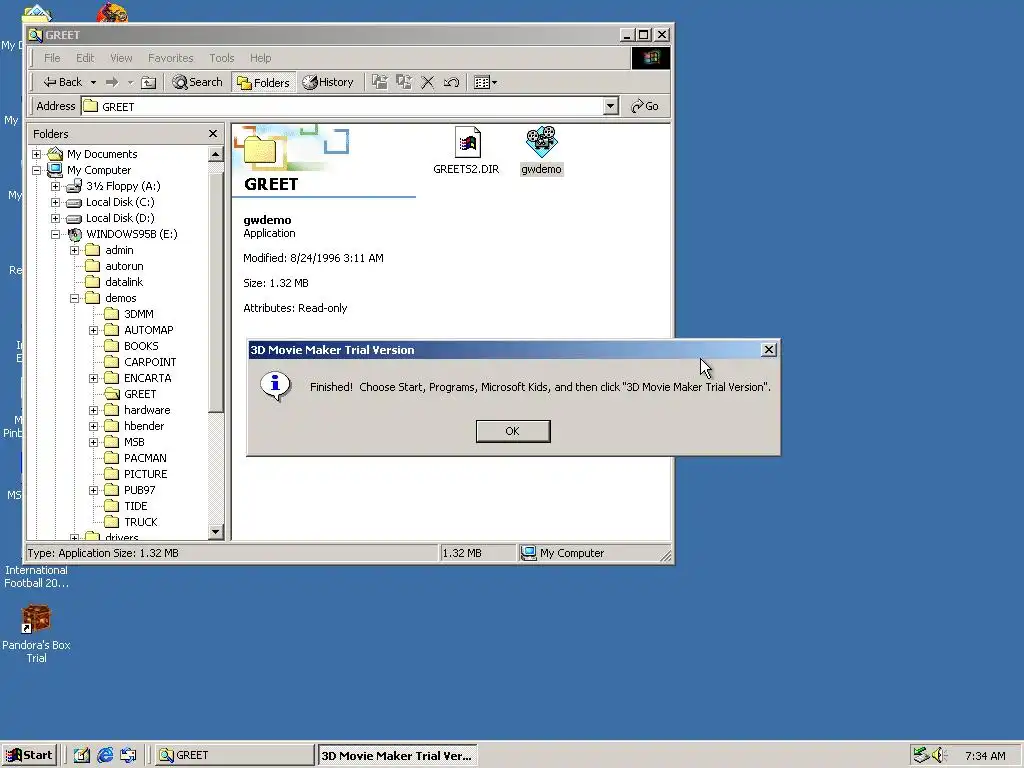
Task: Click the folder tree scroll up arrow
Action: tap(216, 155)
